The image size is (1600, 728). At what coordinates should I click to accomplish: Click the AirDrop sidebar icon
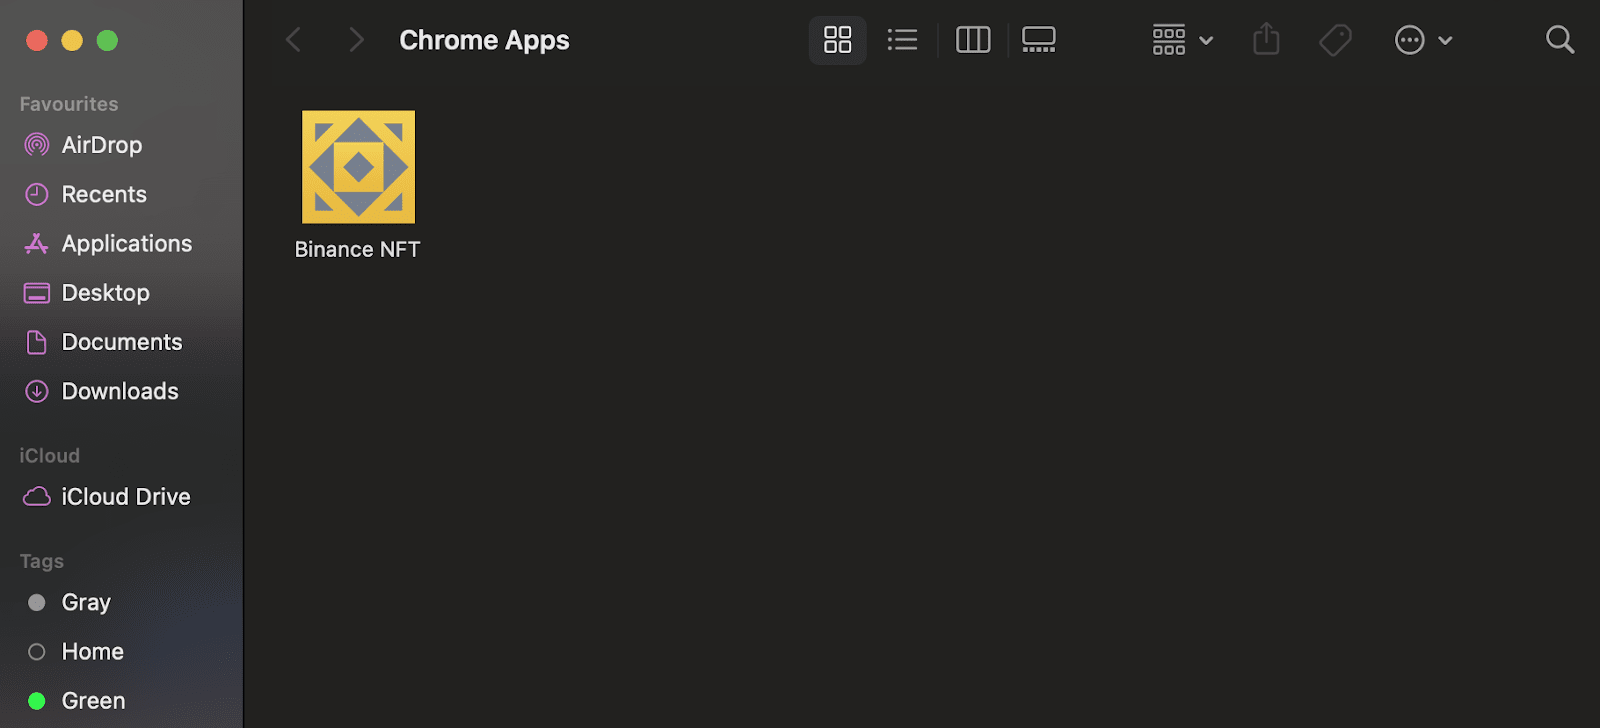click(37, 145)
